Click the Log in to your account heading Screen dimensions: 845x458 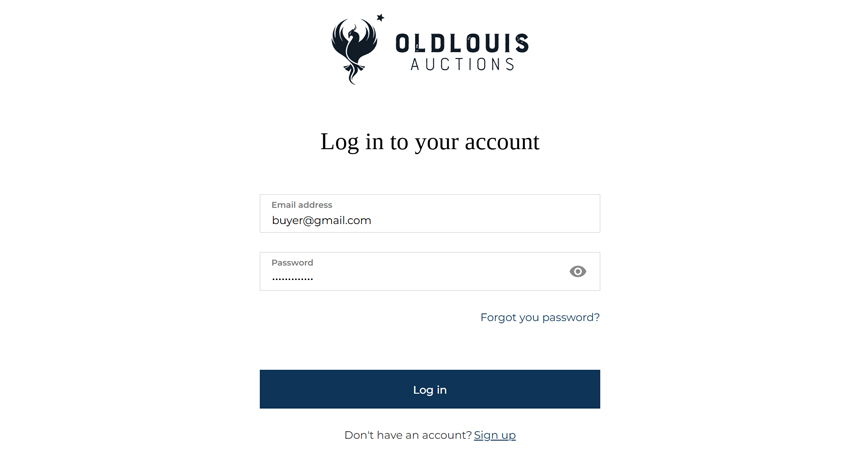(430, 142)
